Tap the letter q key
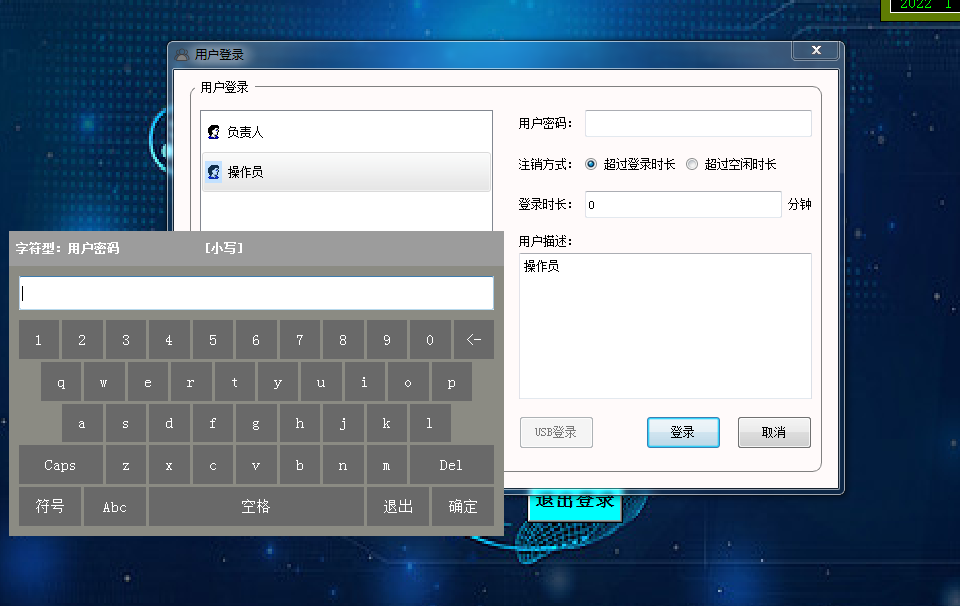 pyautogui.click(x=61, y=382)
